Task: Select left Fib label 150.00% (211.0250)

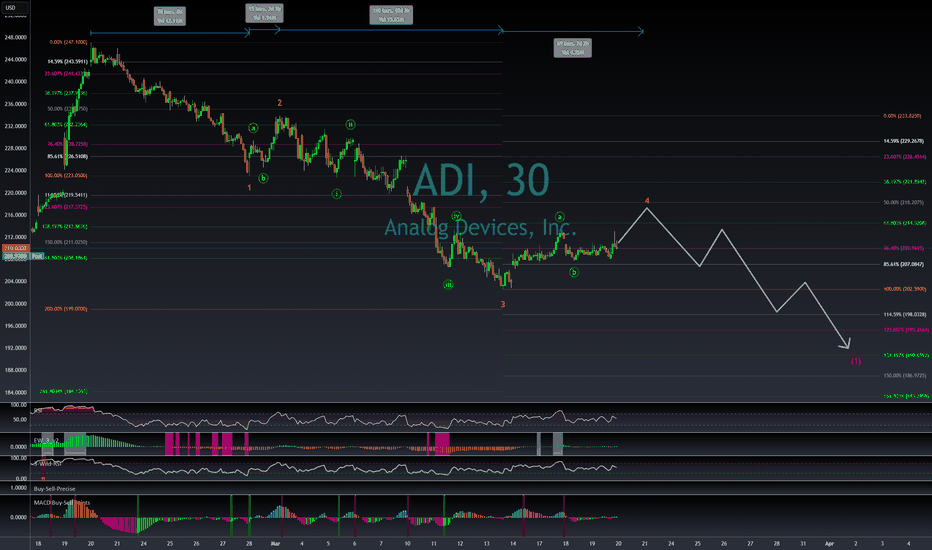Action: tap(66, 242)
